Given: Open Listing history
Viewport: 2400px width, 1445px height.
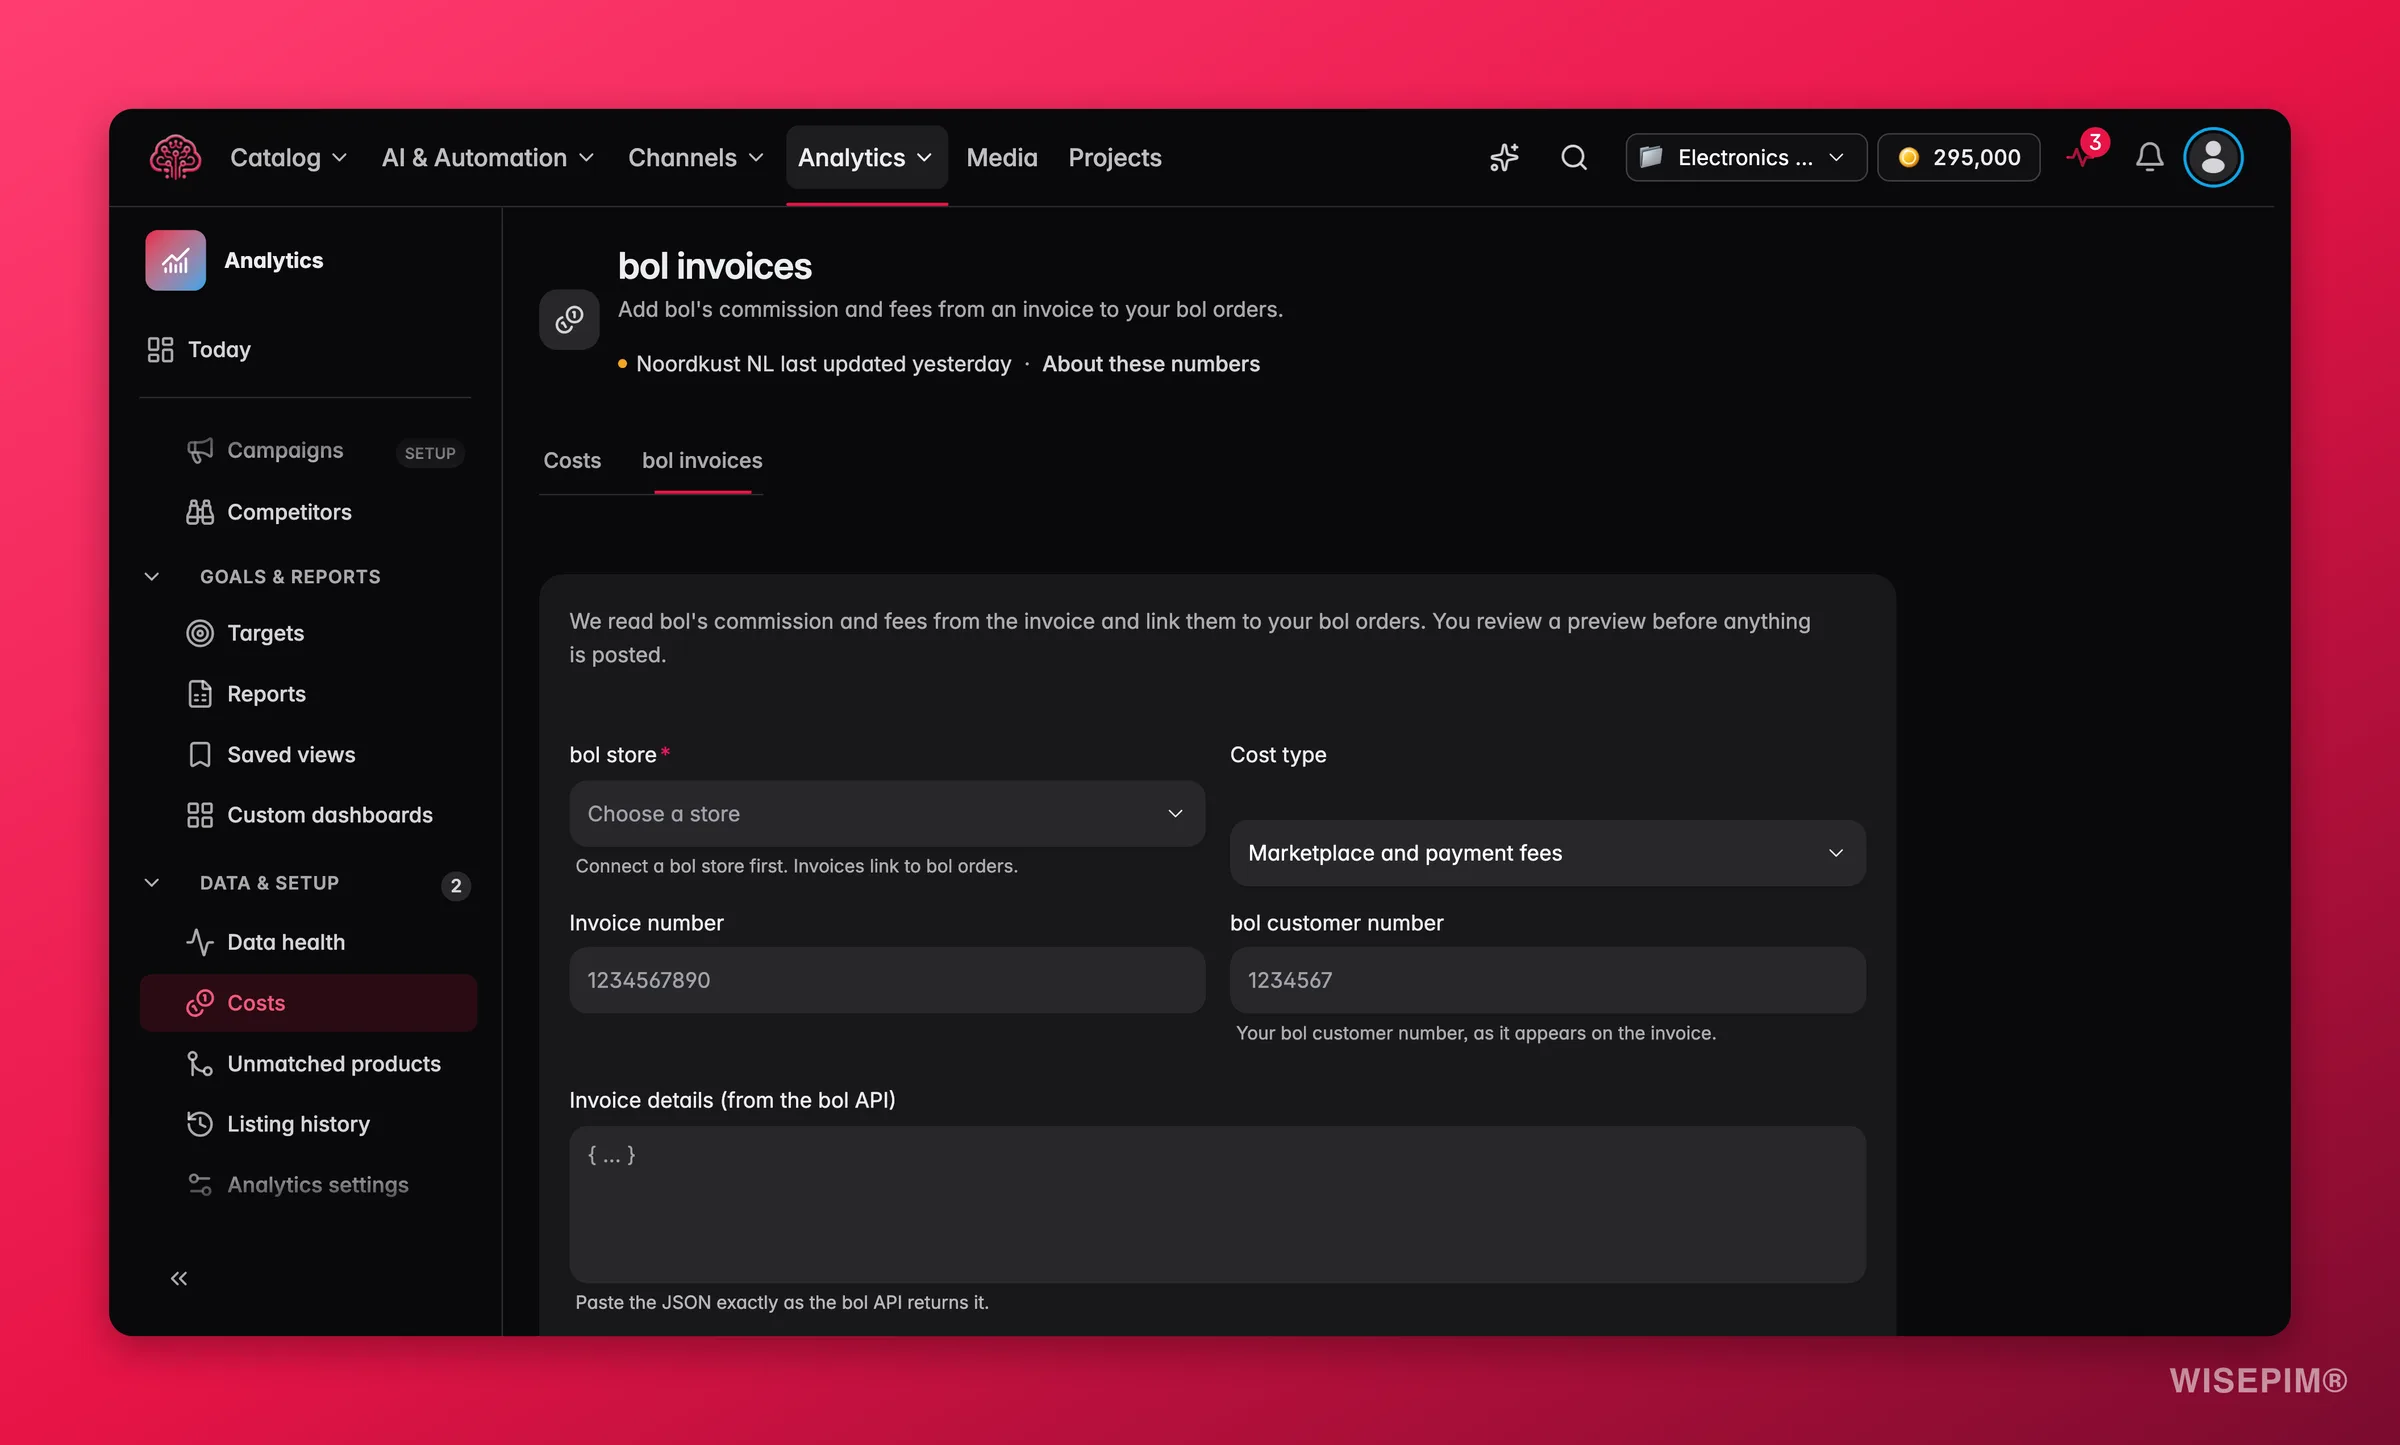Looking at the screenshot, I should [308, 1124].
